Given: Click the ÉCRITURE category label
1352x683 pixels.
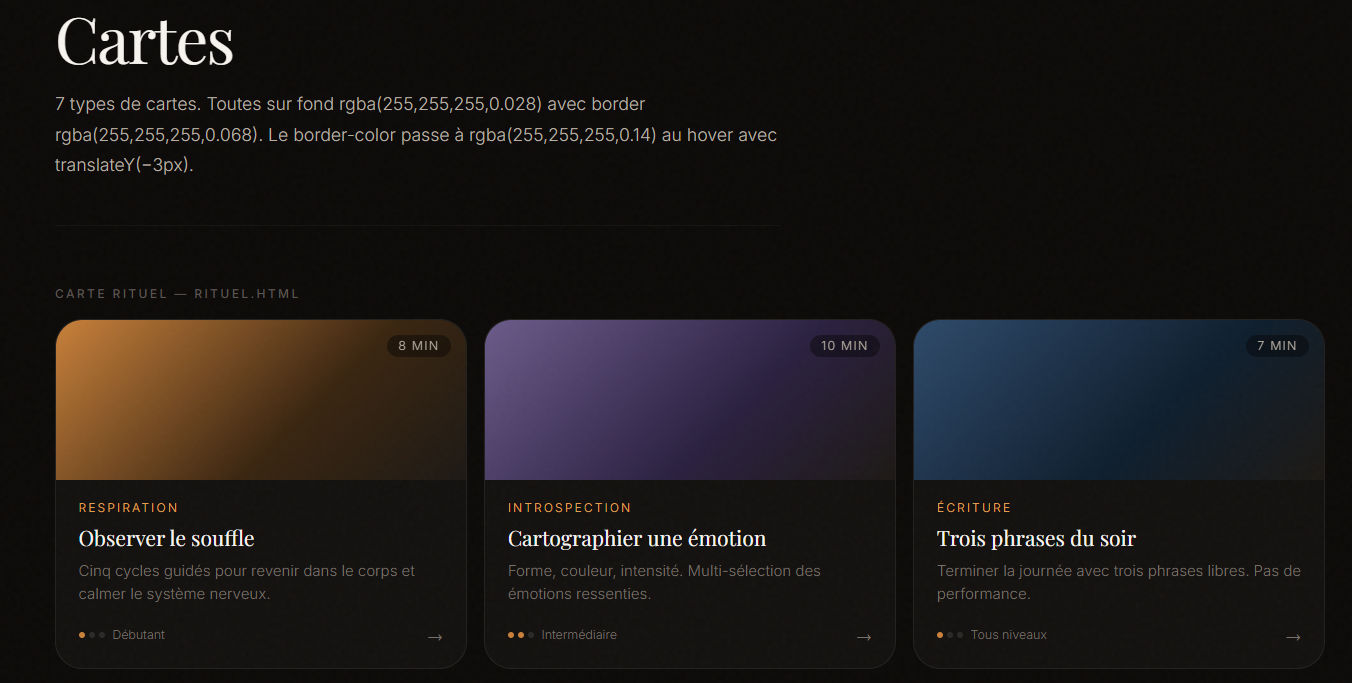Looking at the screenshot, I should click(973, 507).
